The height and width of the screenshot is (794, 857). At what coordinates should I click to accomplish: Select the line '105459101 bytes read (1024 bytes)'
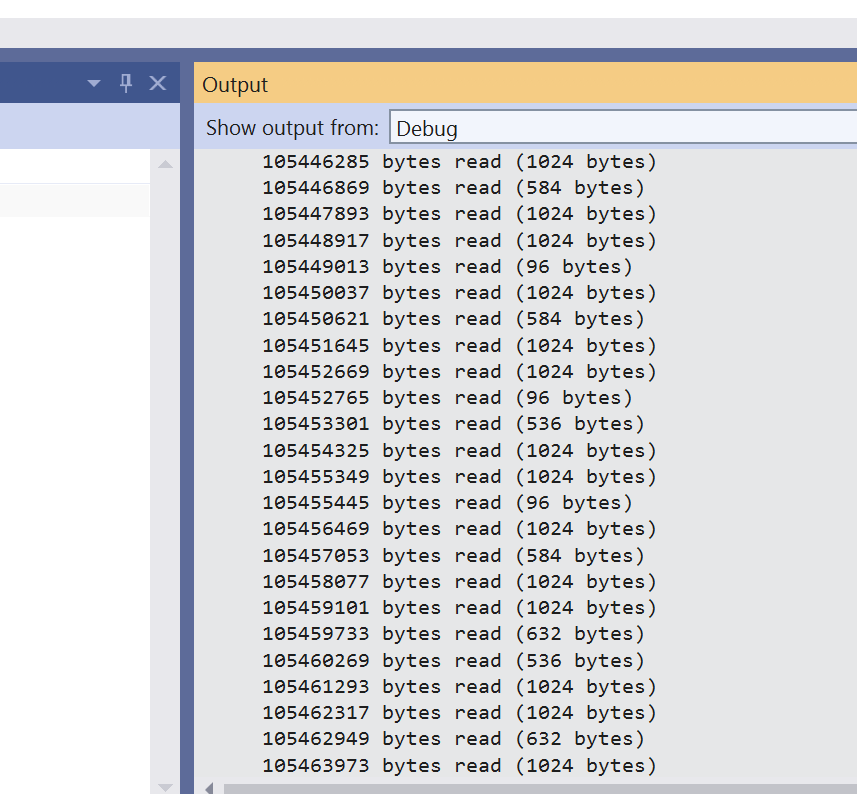[459, 608]
